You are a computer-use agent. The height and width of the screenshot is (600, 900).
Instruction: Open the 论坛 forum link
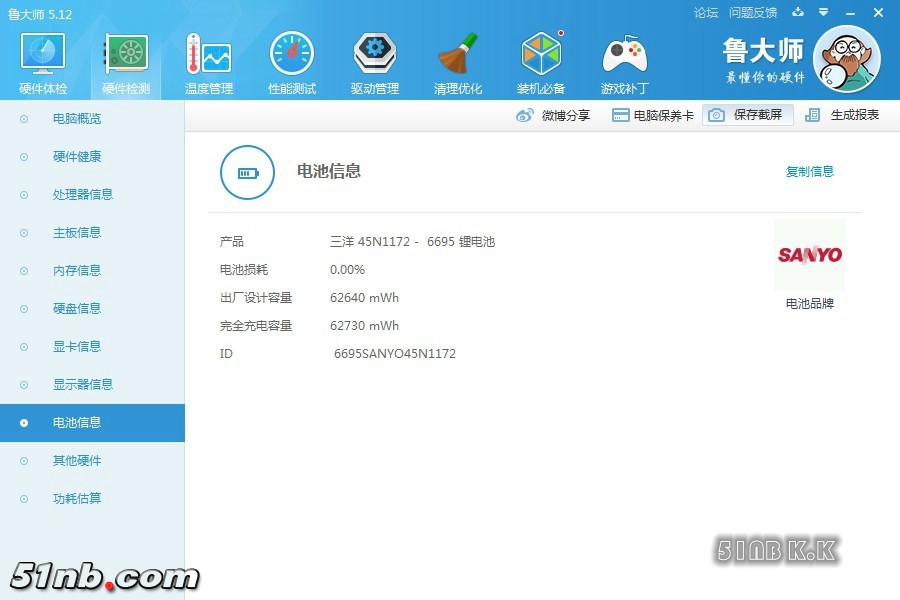(706, 13)
